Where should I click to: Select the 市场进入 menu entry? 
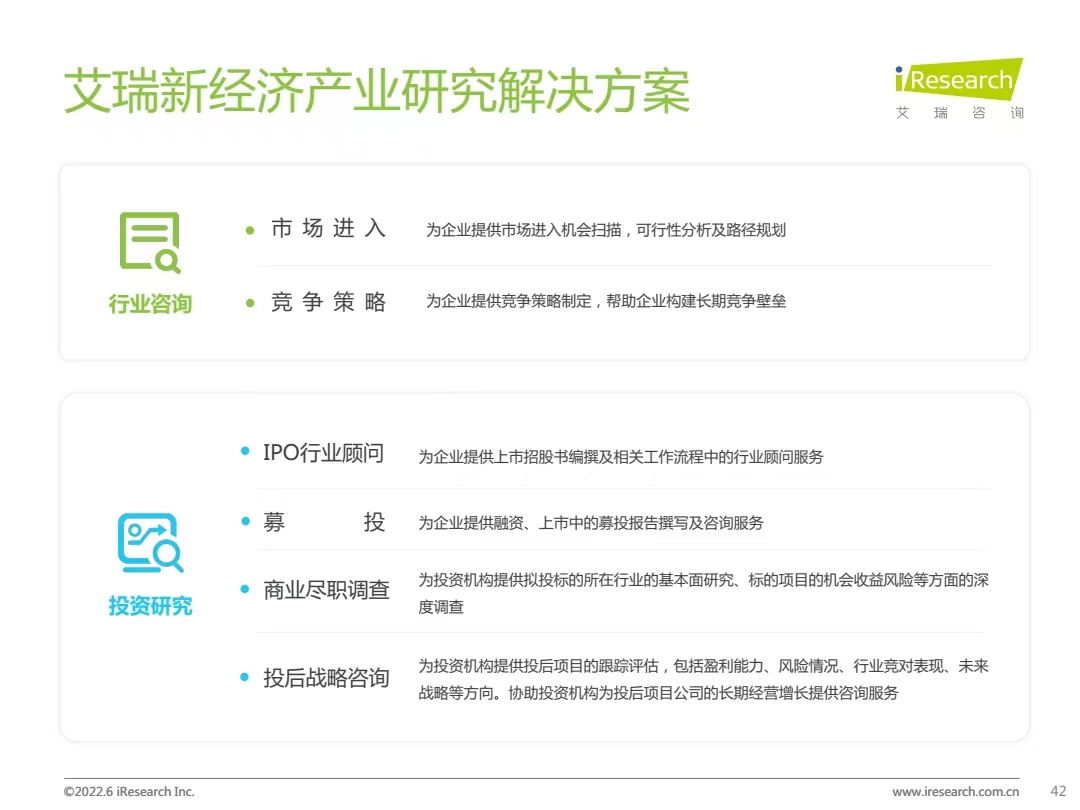click(327, 229)
